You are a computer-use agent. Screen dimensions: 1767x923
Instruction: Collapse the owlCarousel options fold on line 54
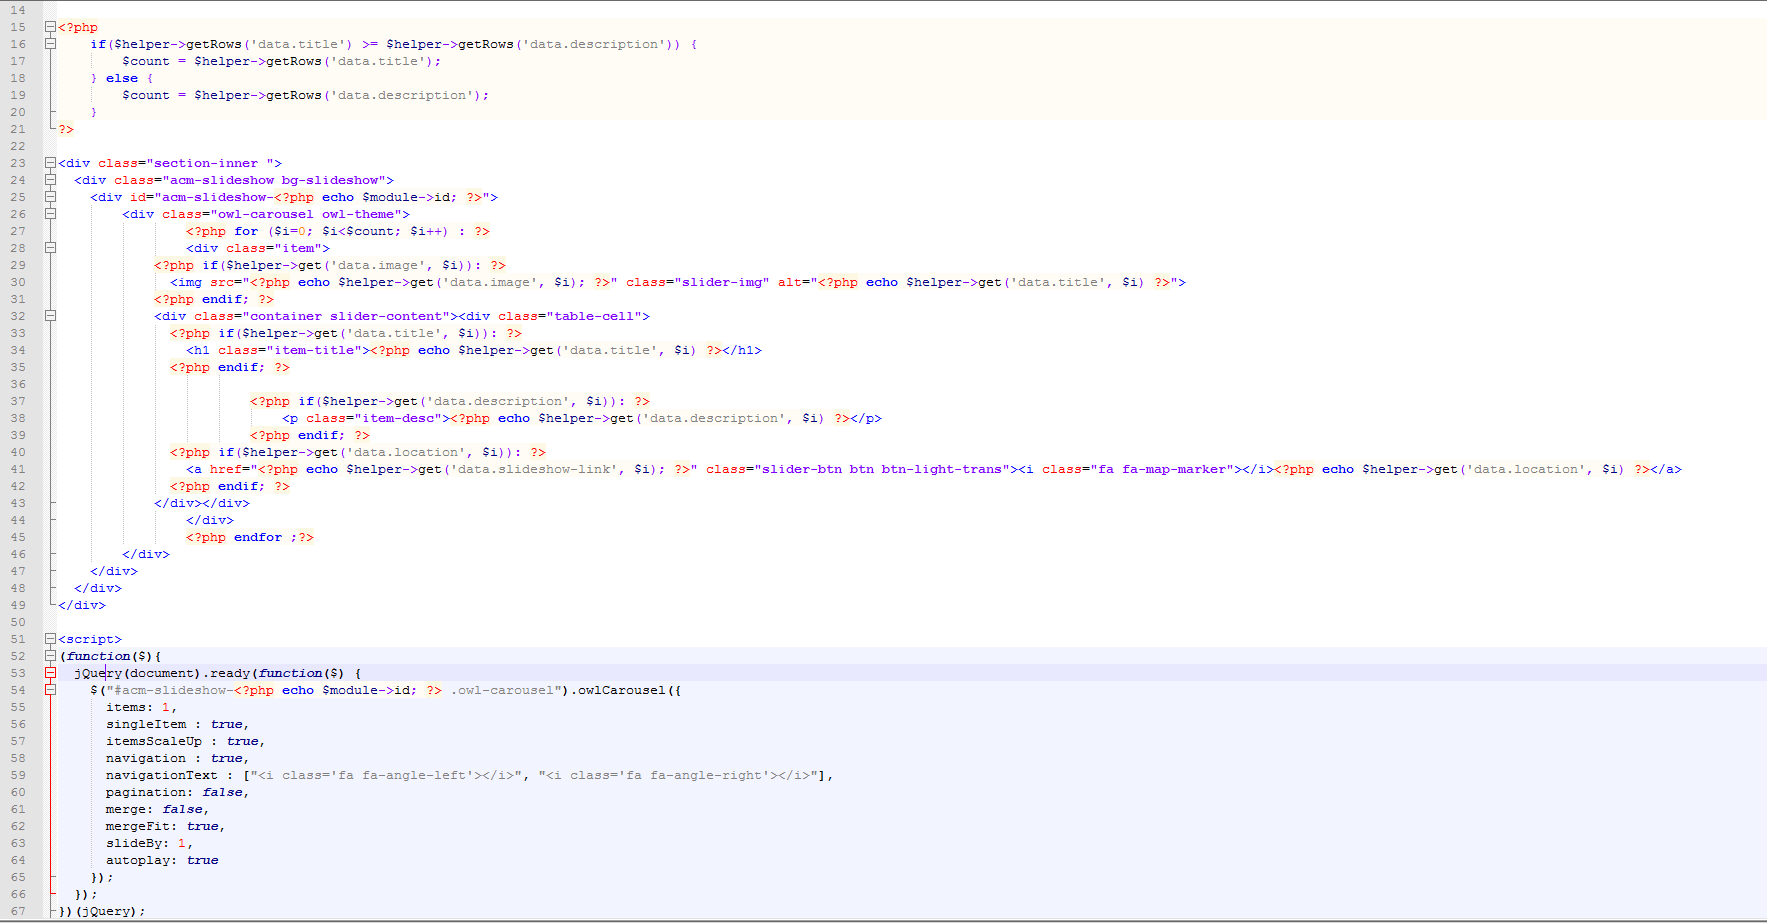click(x=50, y=690)
